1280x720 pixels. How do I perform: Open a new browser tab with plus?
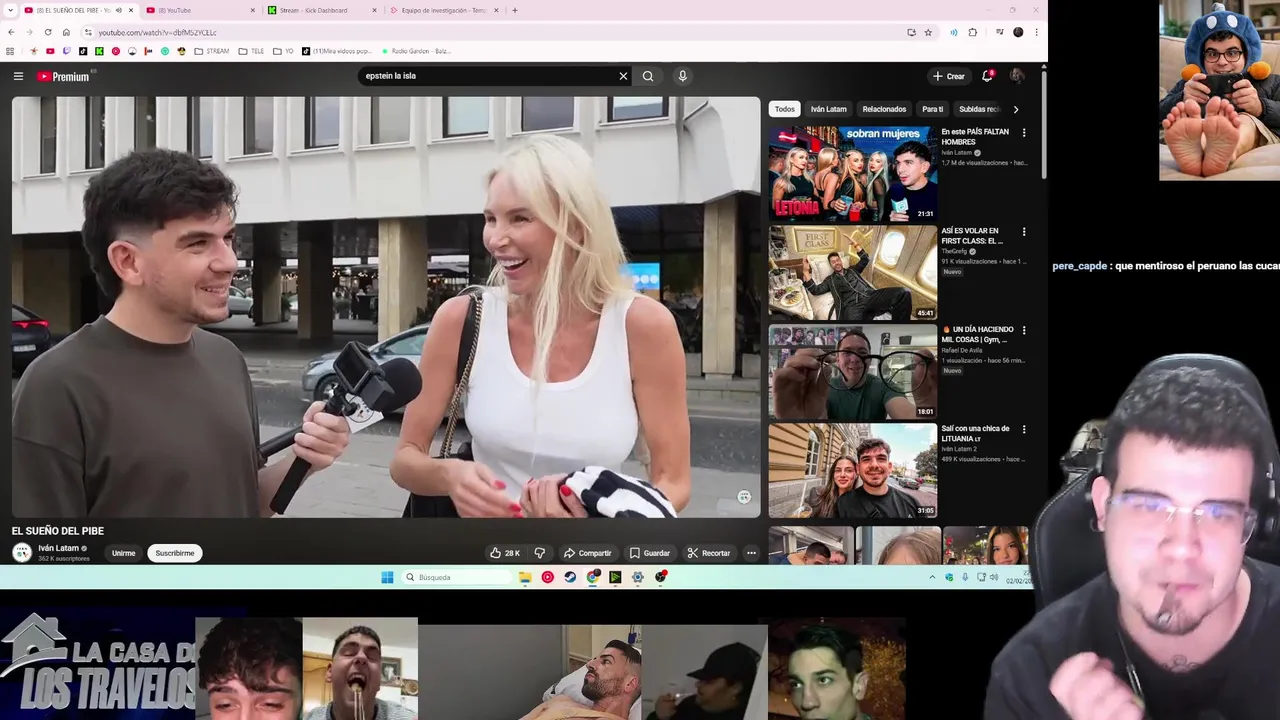point(515,10)
